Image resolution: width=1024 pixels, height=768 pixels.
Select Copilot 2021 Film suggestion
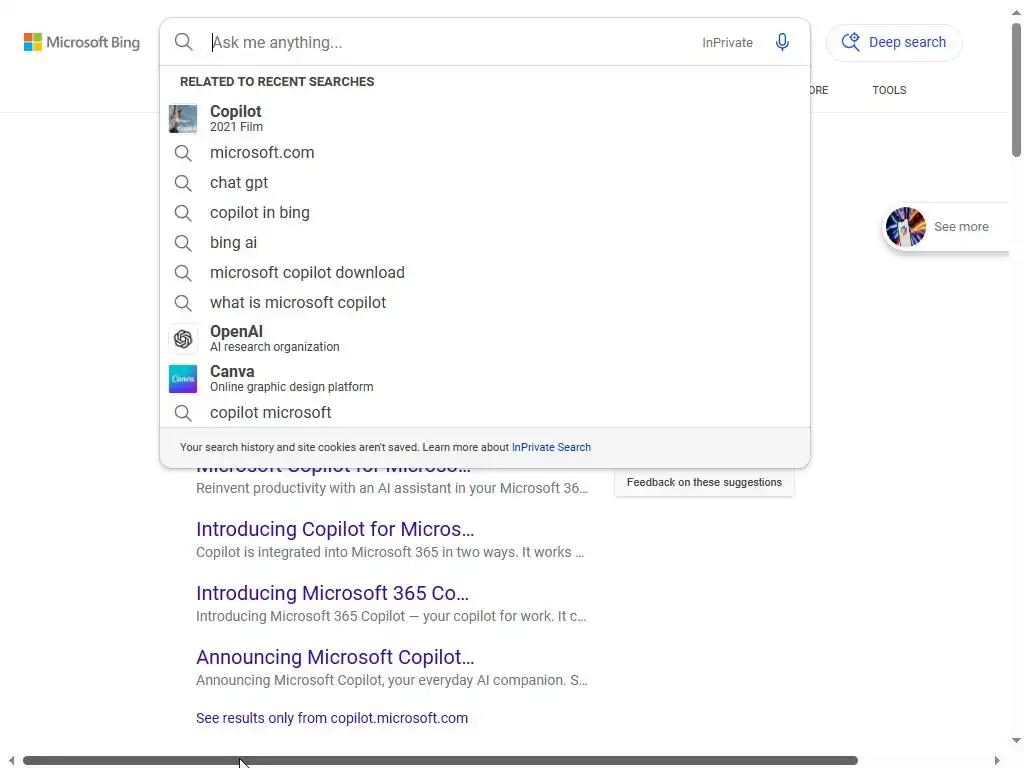pyautogui.click(x=485, y=118)
